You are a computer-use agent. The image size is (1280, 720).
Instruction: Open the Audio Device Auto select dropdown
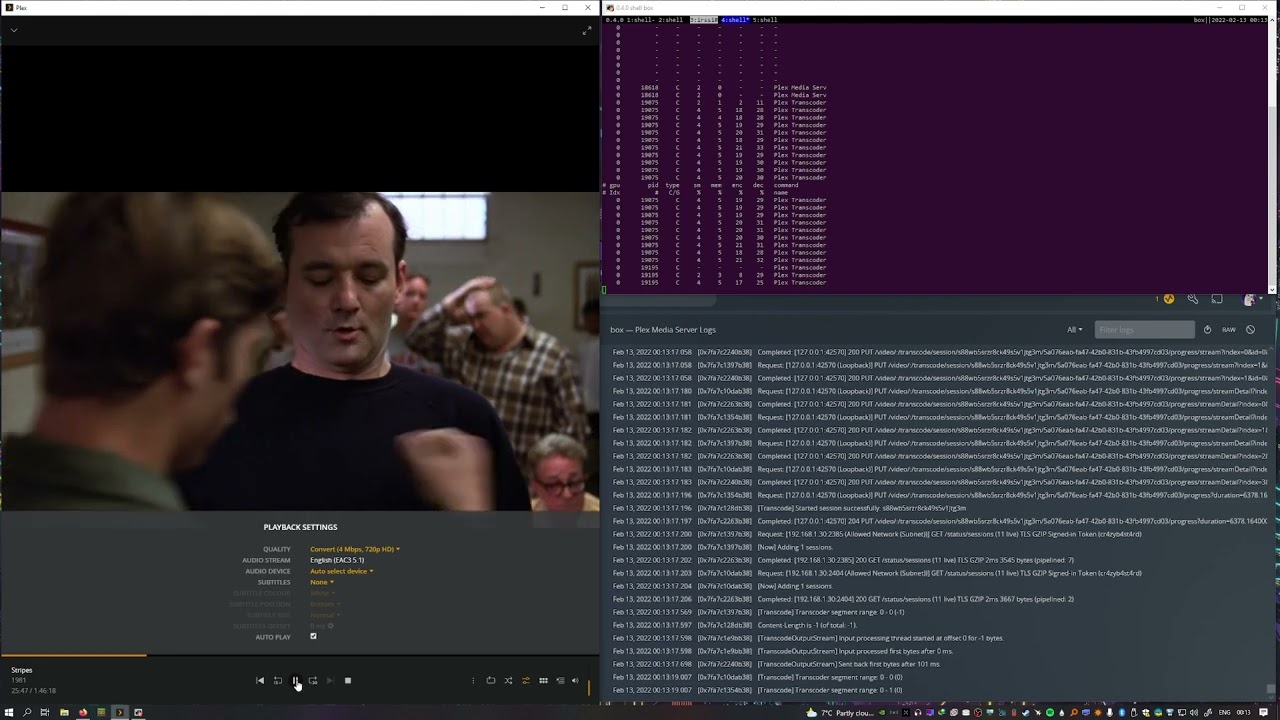pos(342,571)
